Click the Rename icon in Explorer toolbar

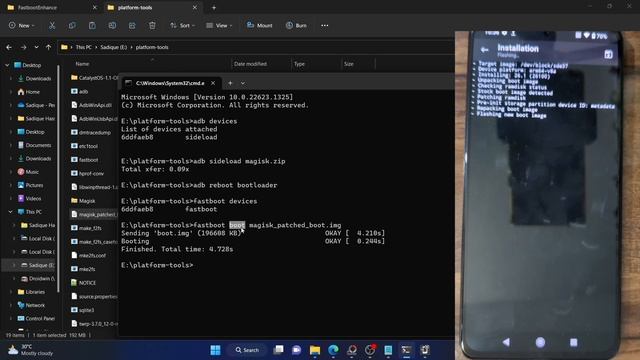pos(112,25)
